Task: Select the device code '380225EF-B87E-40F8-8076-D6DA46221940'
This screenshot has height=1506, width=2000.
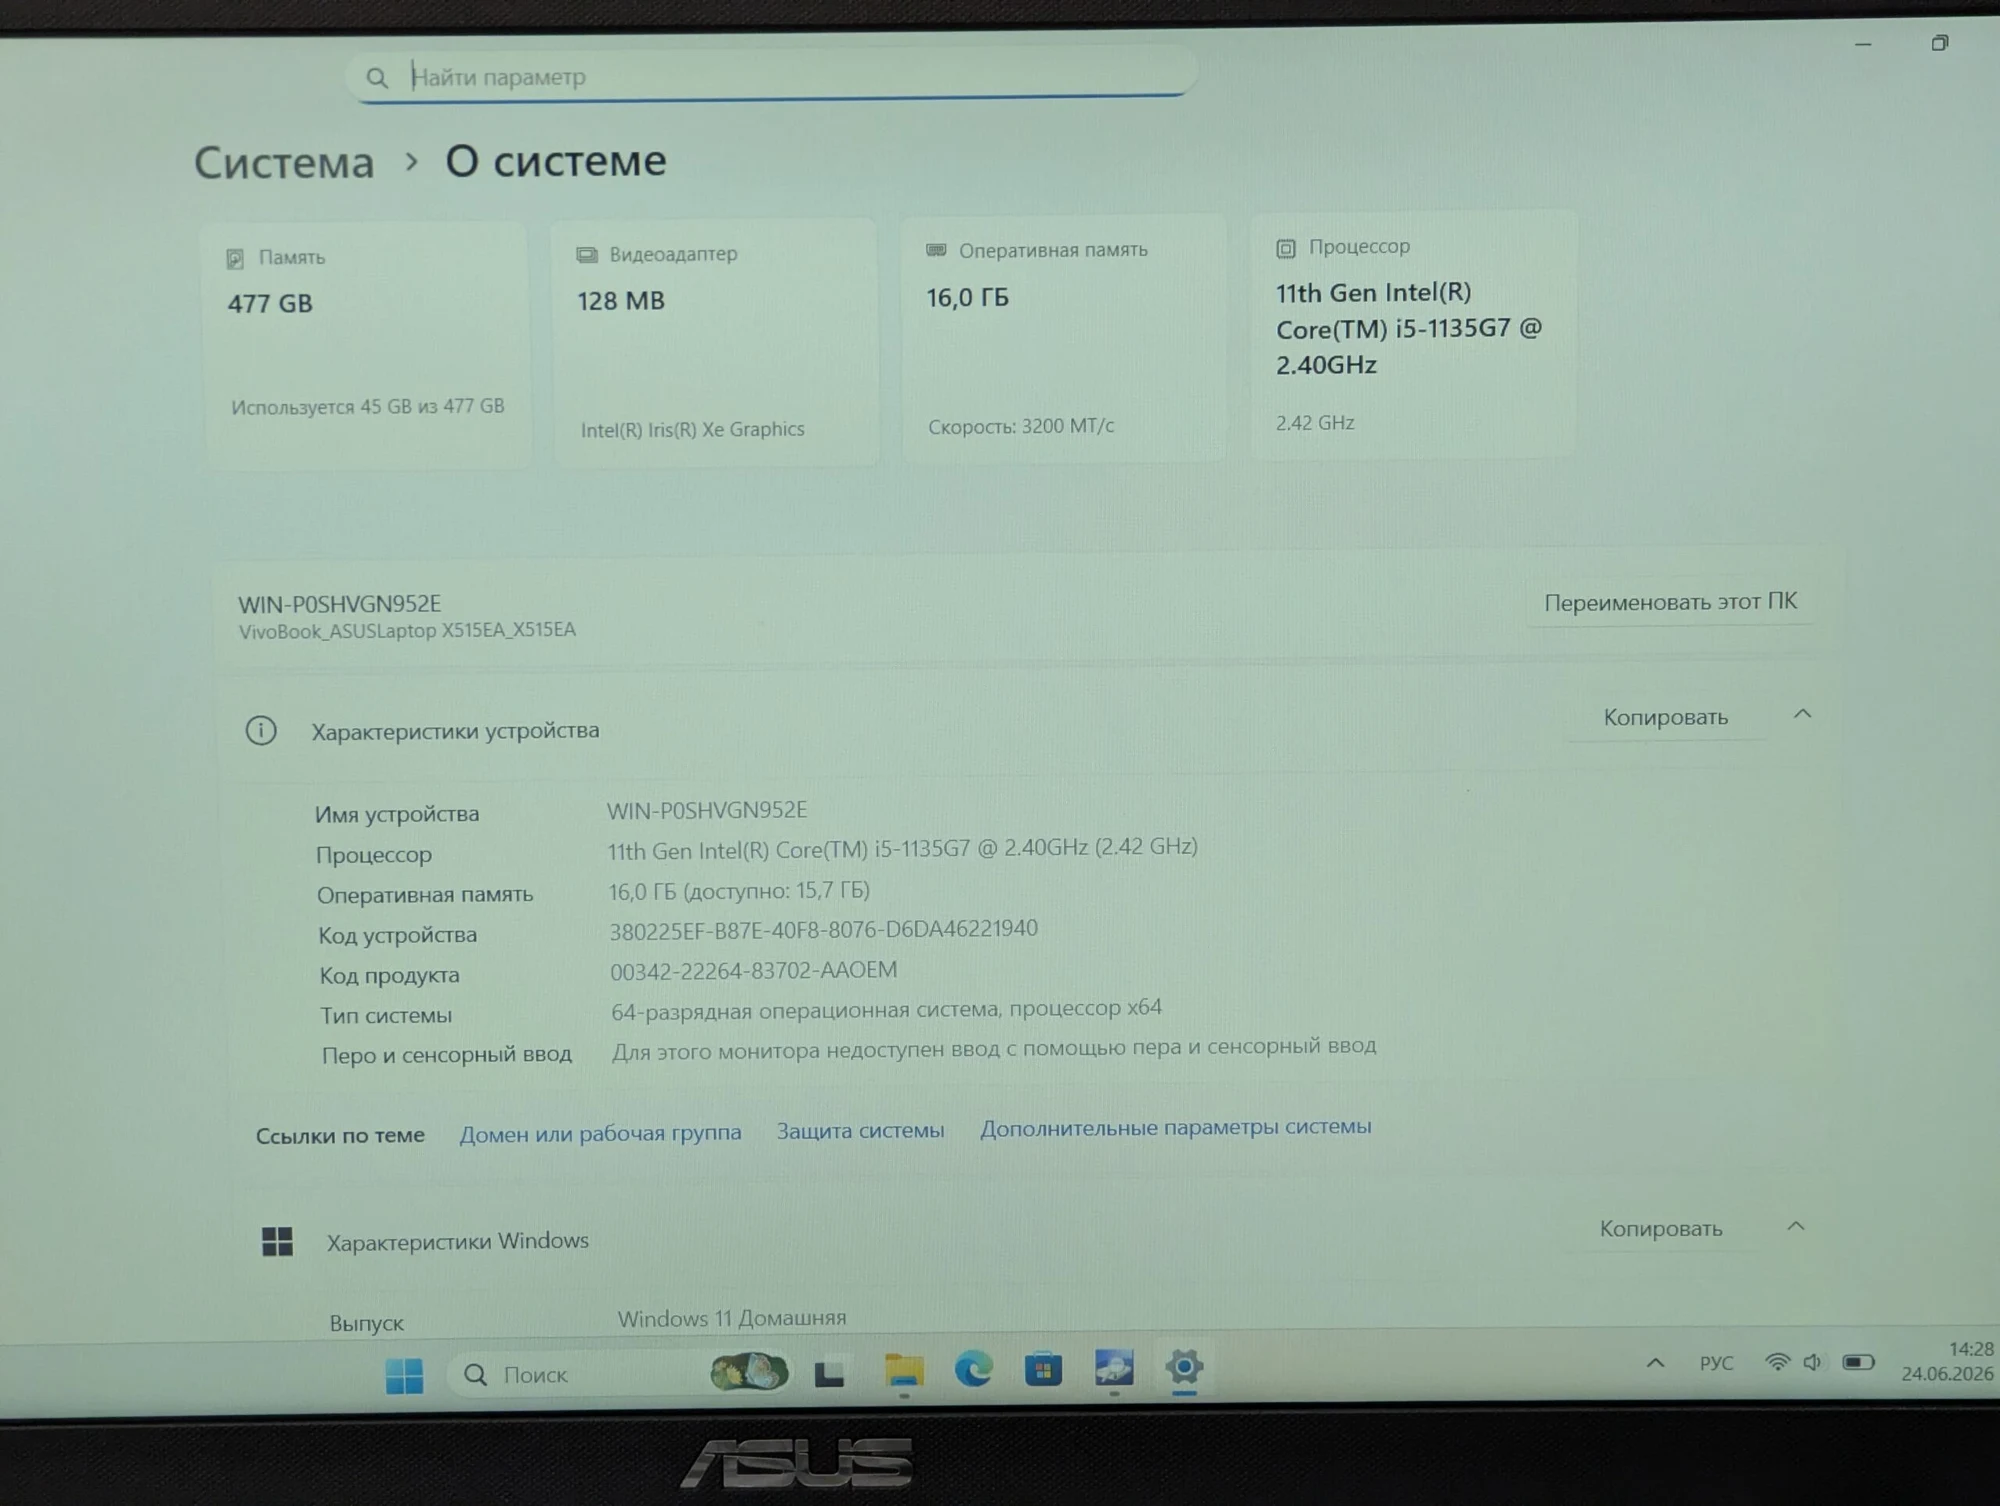Action: click(823, 929)
